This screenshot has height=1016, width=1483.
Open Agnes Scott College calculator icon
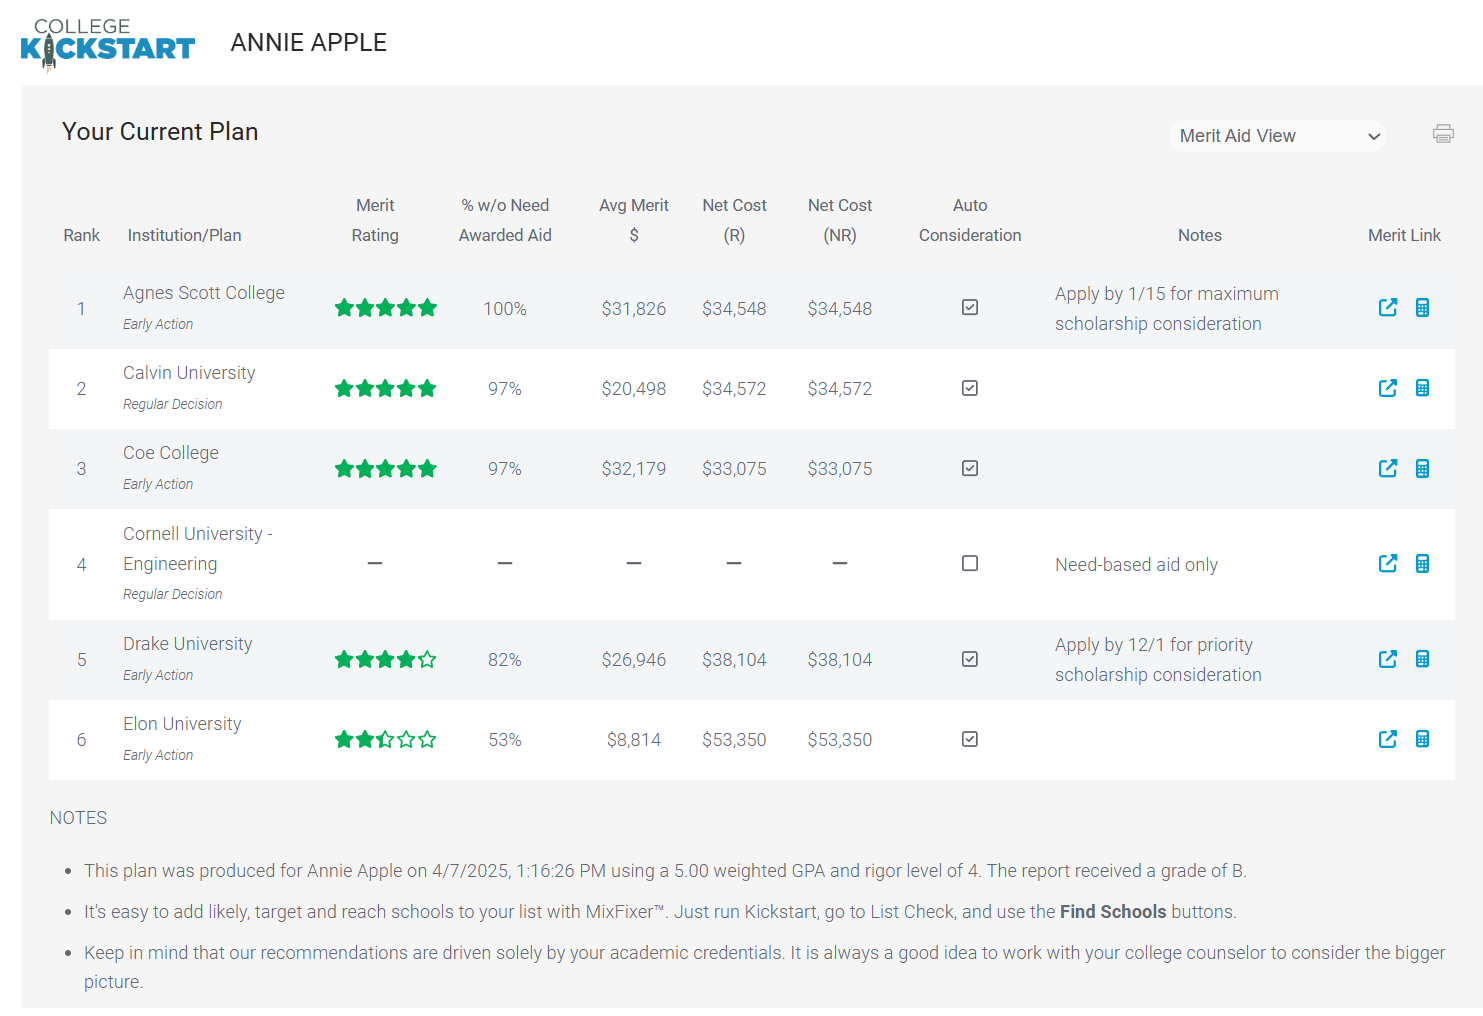point(1422,307)
